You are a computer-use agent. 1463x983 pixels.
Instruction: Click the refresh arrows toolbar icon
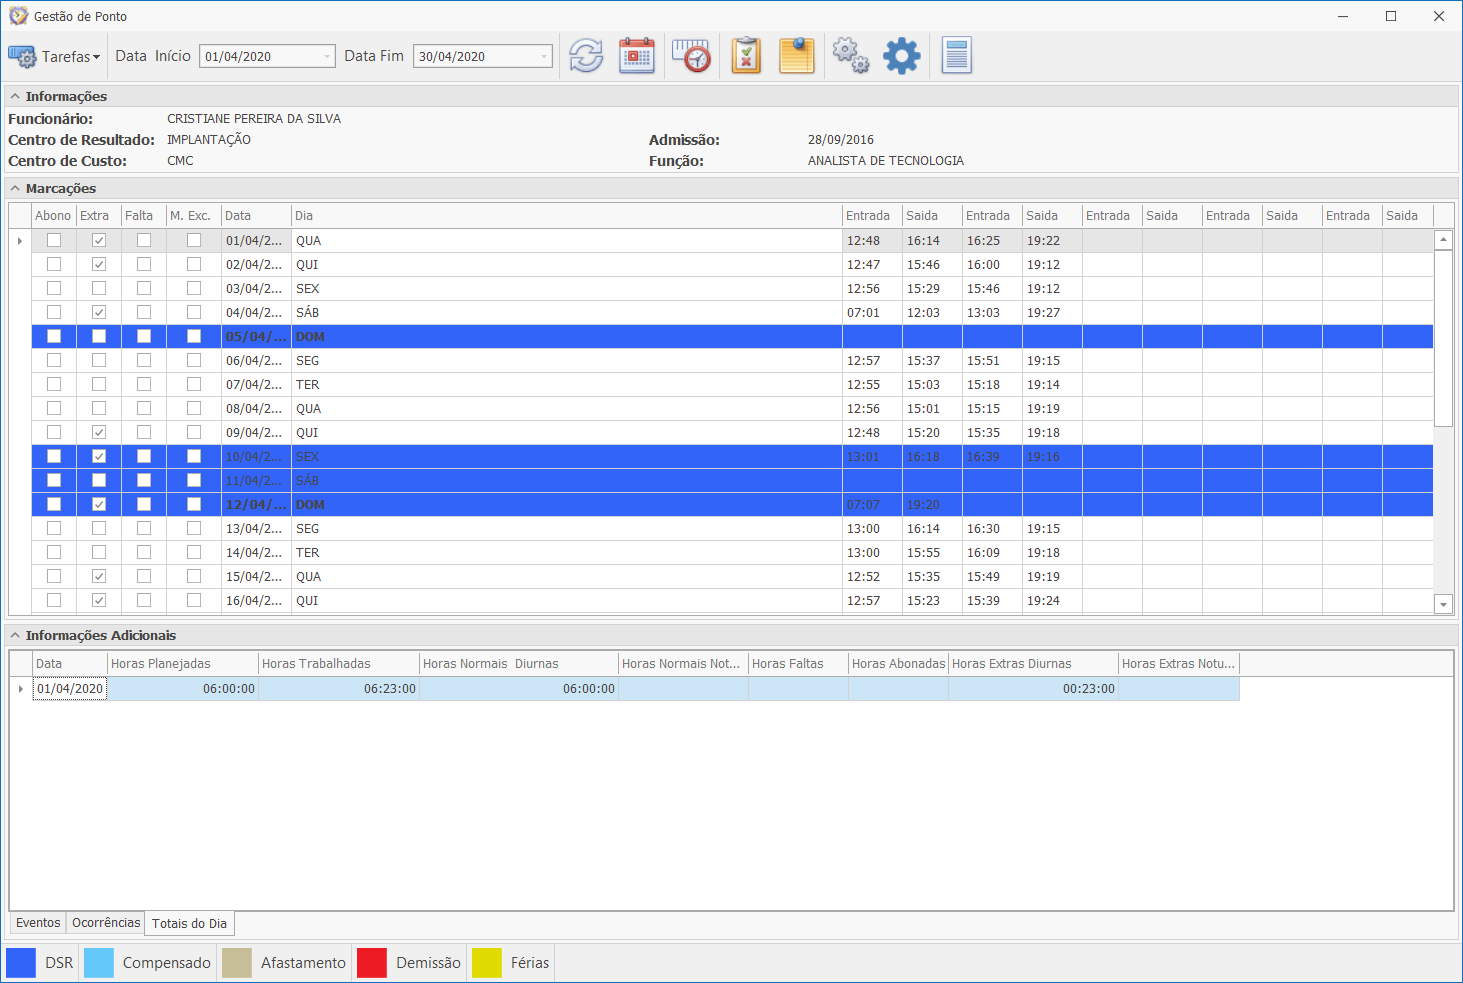(586, 56)
